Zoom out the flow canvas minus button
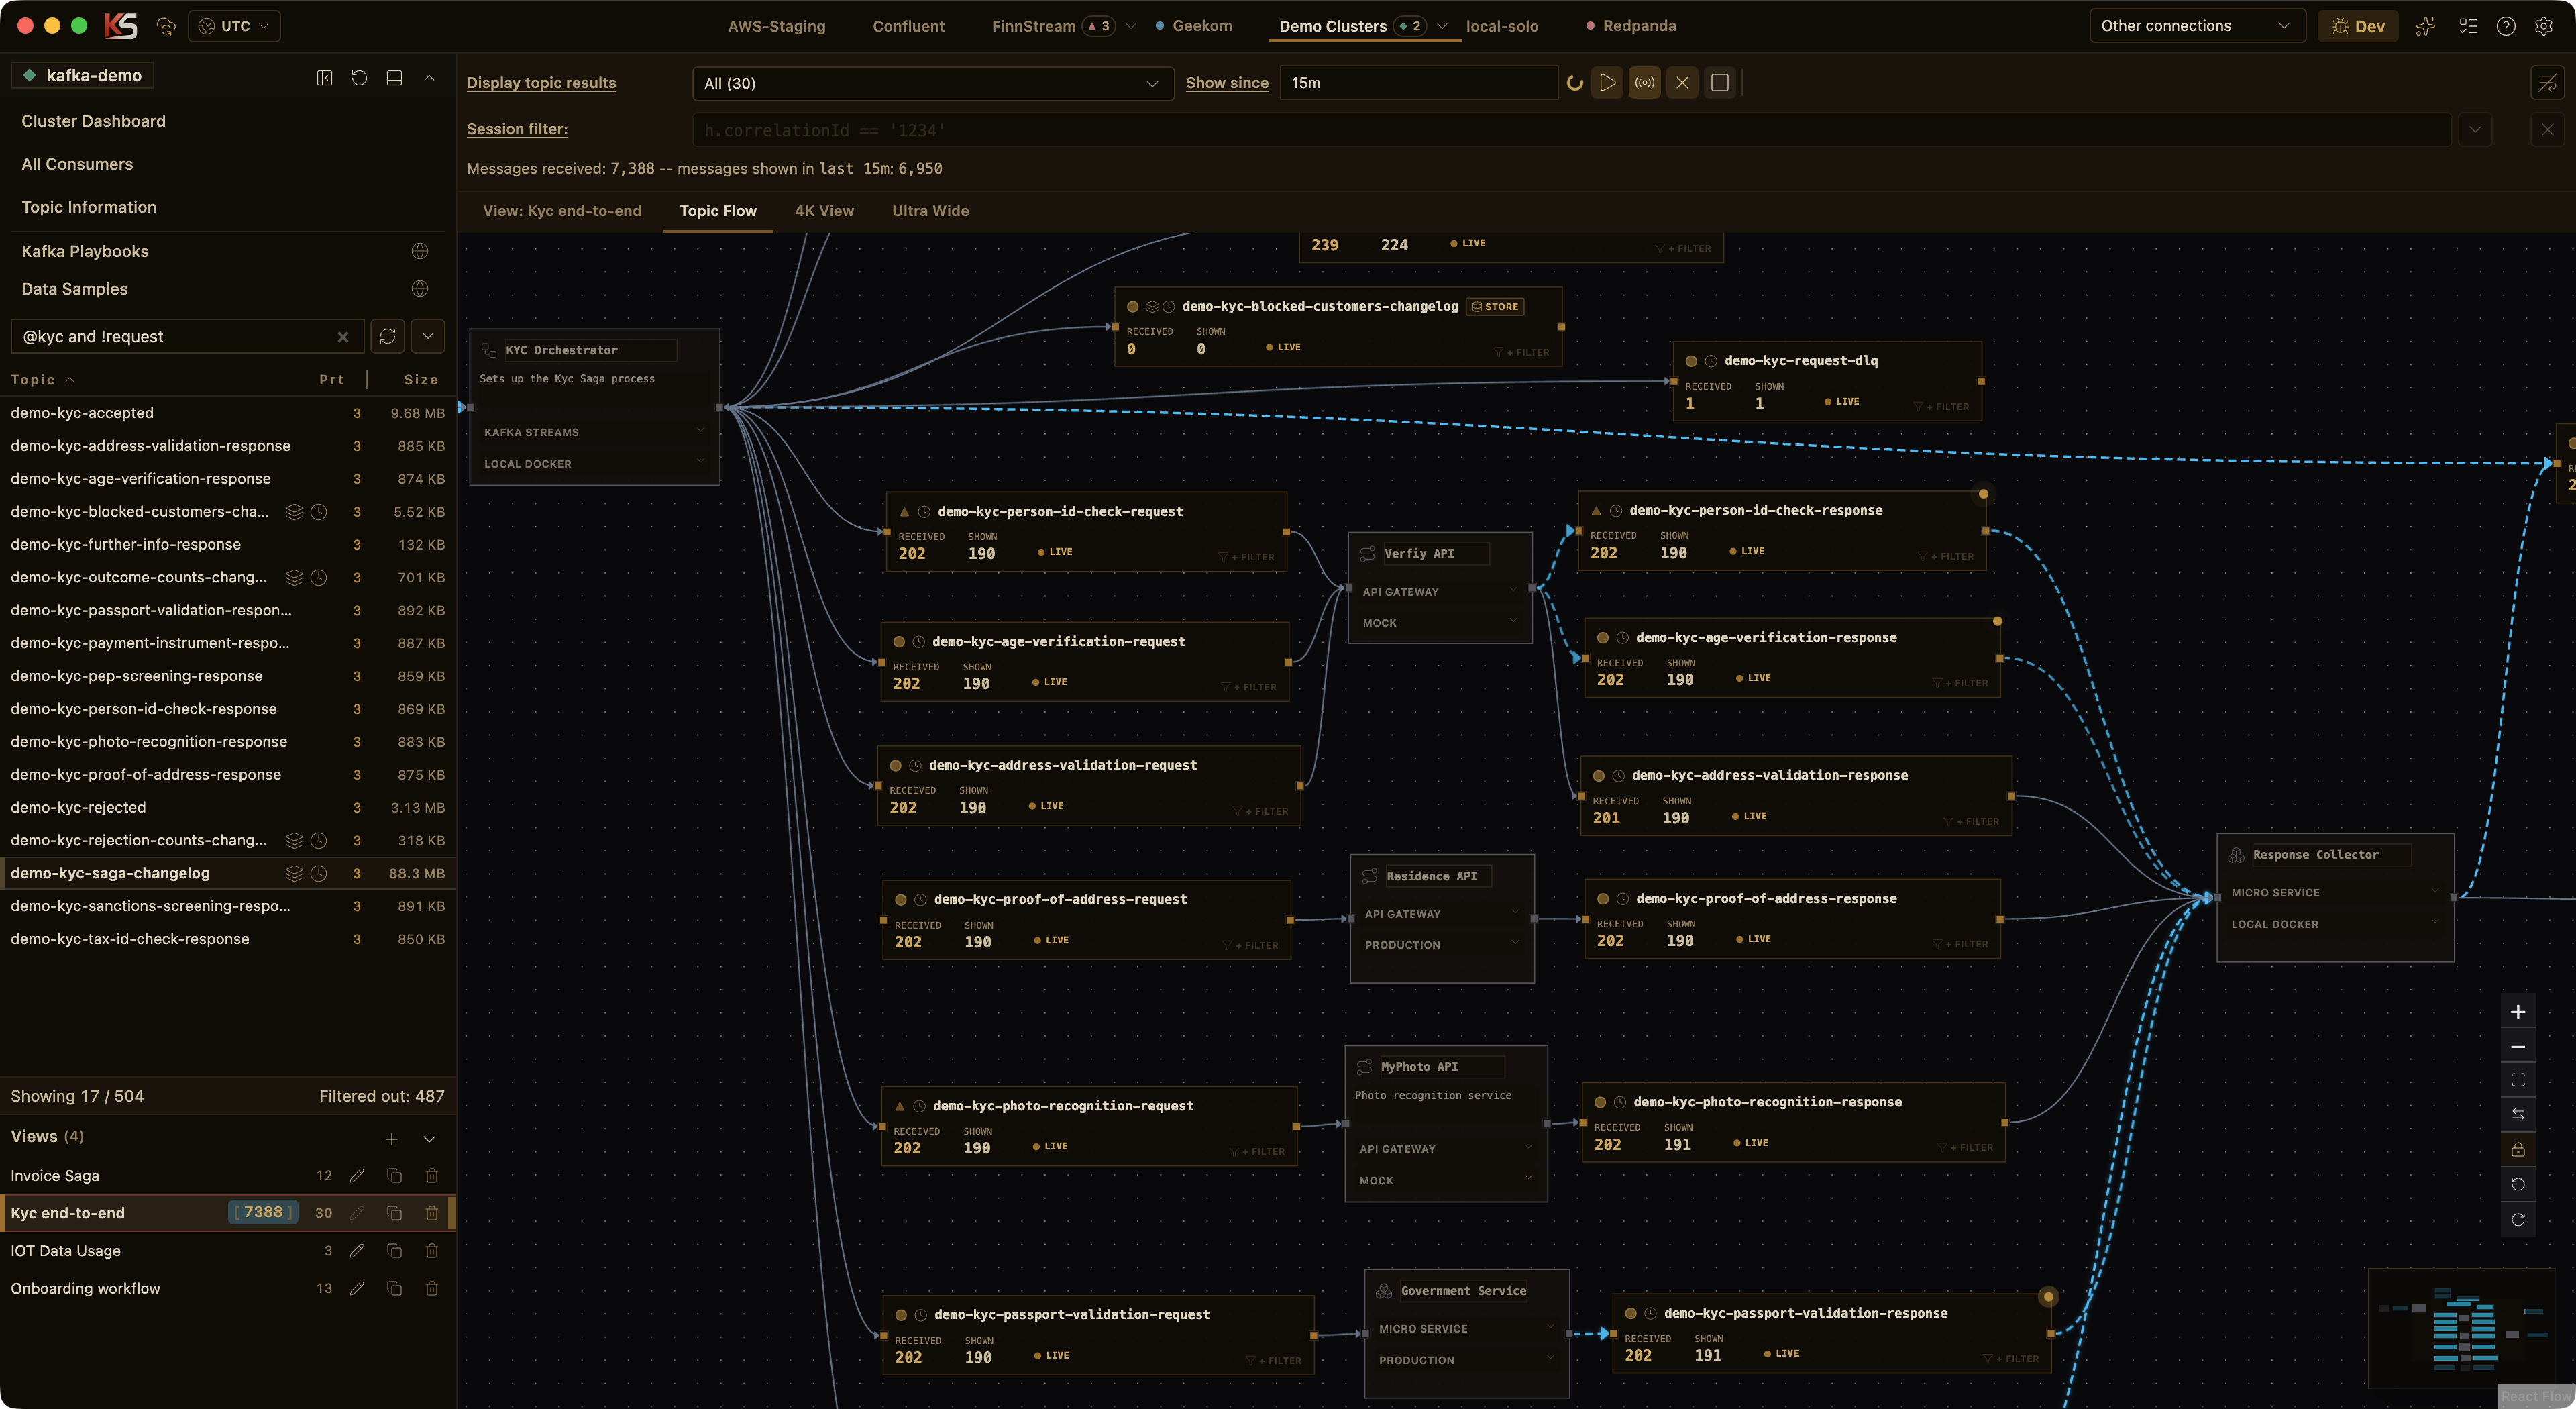The height and width of the screenshot is (1409, 2576). (2518, 1047)
